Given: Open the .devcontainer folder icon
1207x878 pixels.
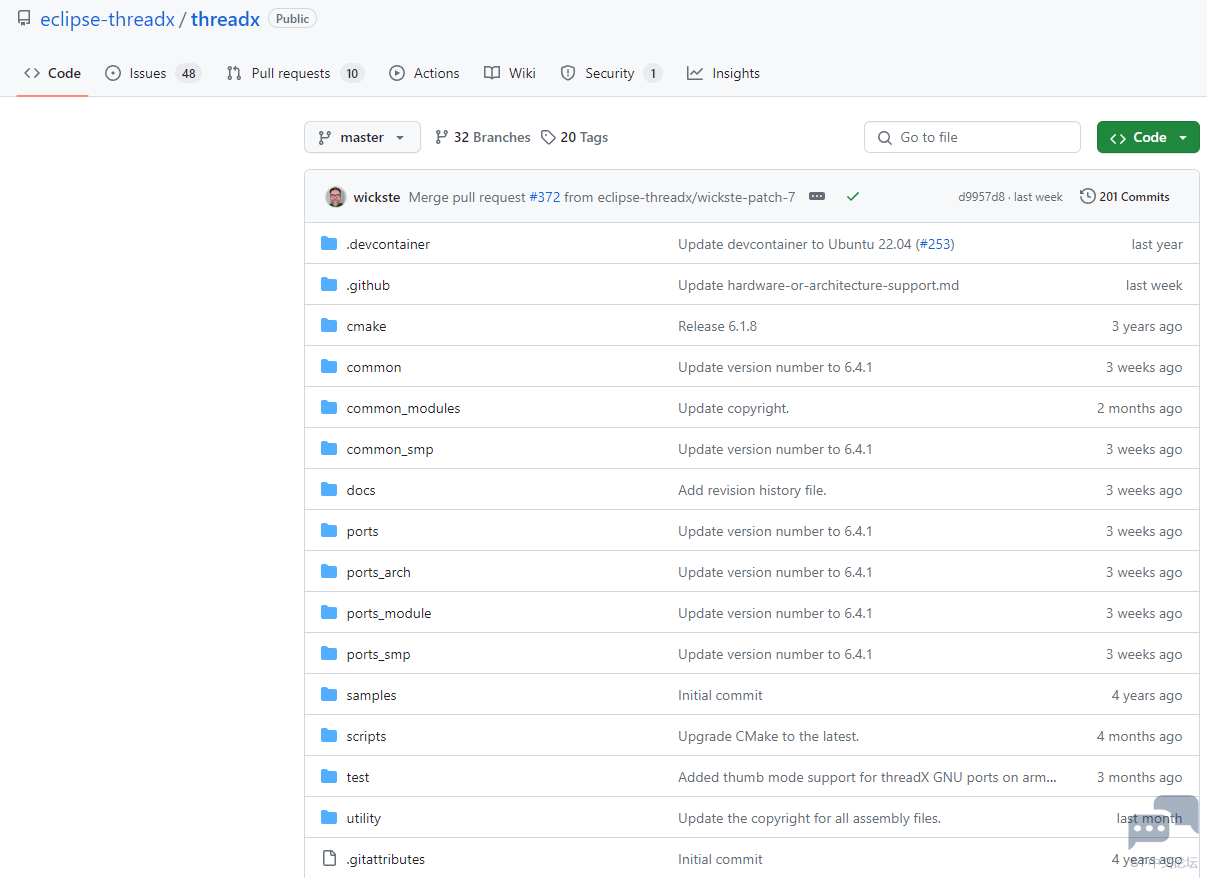Looking at the screenshot, I should pos(329,244).
